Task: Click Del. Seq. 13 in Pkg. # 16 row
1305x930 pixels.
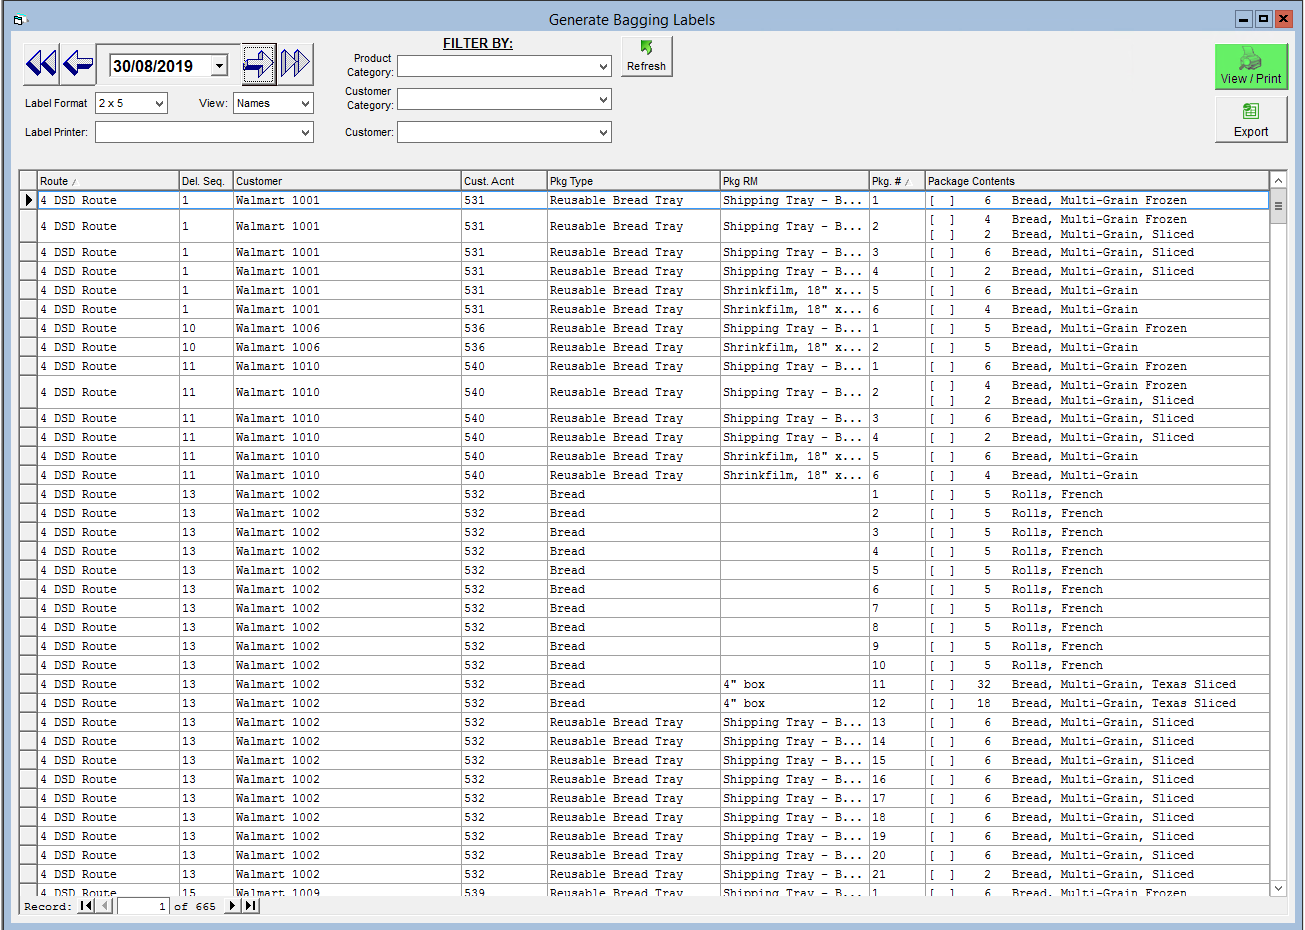Action: 189,779
